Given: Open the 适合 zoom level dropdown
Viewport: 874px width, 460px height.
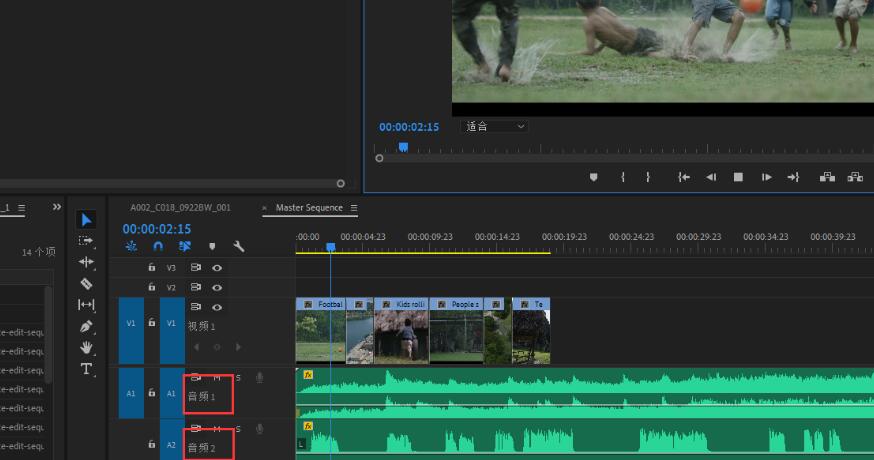Looking at the screenshot, I should 494,127.
